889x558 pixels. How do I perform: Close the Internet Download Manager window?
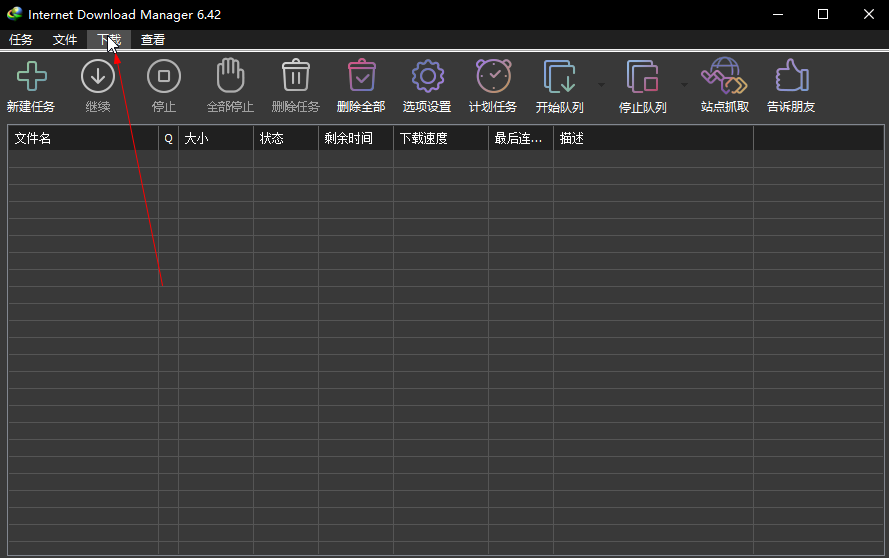pos(868,15)
